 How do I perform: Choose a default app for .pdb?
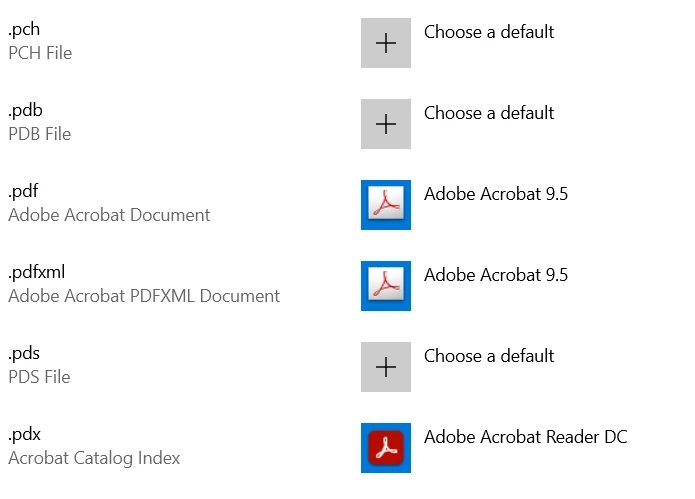(x=489, y=113)
